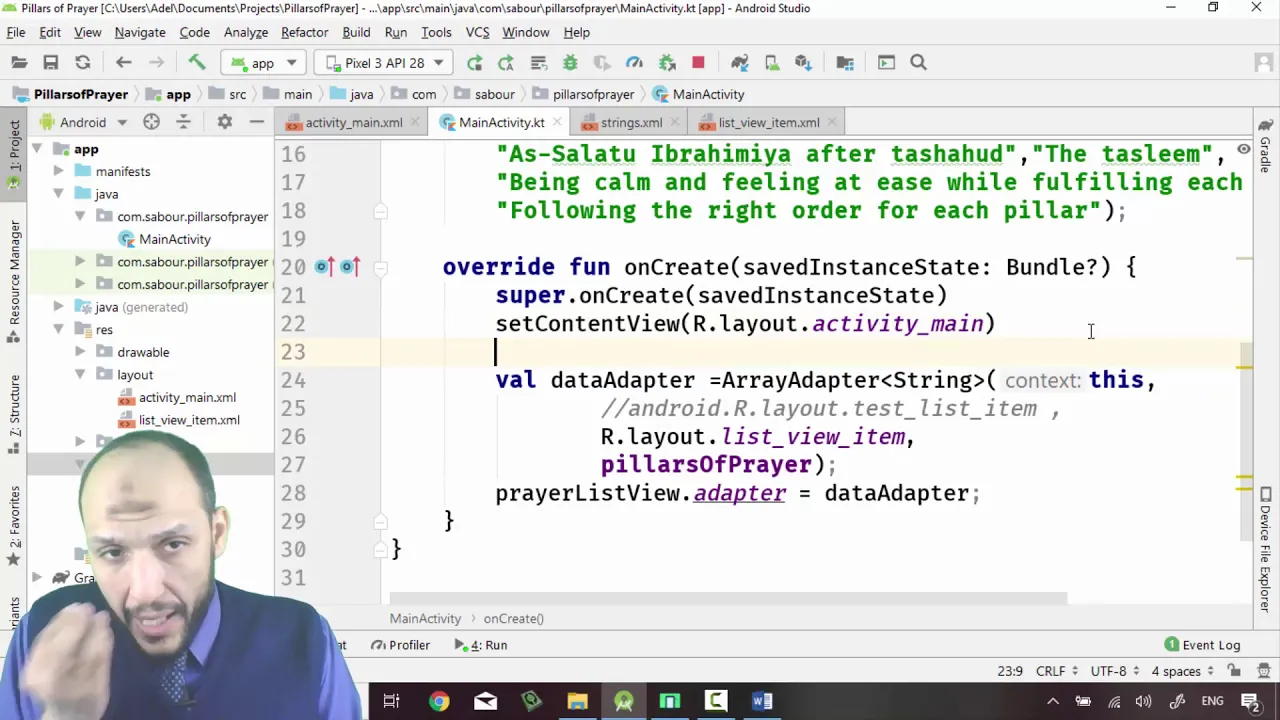Collapse all in project panel
Screen dimensions: 1280x720
(x=183, y=122)
